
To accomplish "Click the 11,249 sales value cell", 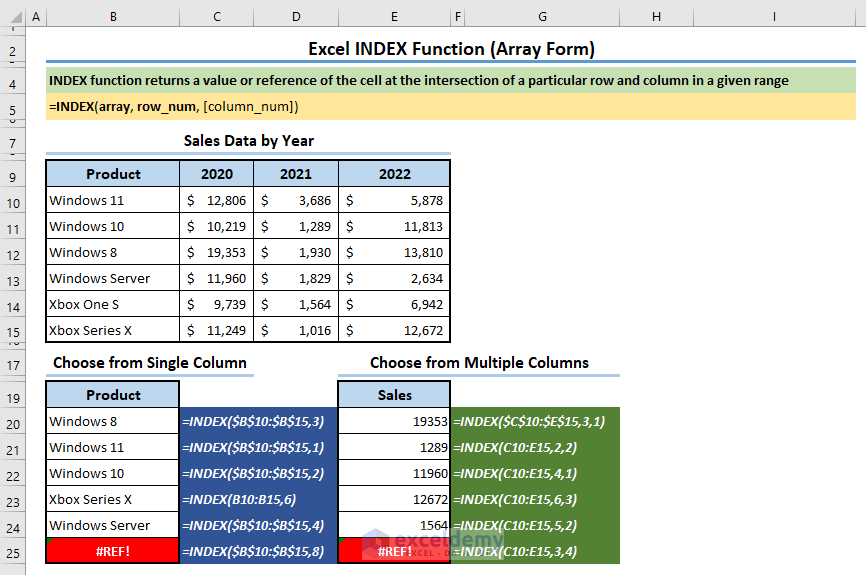I will click(x=216, y=330).
